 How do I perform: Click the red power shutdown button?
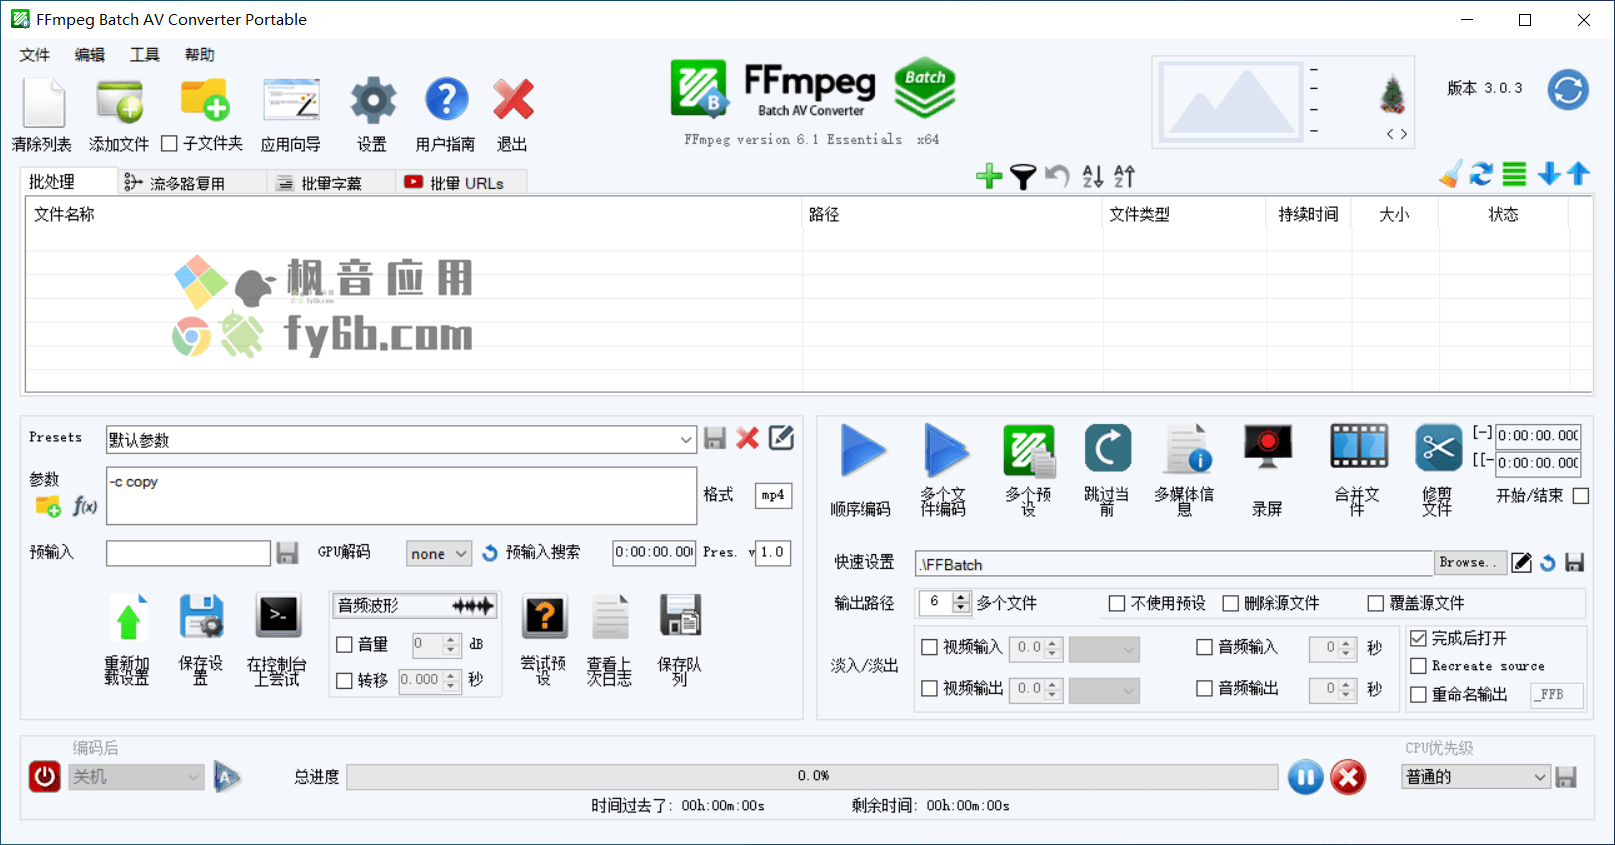pos(45,776)
